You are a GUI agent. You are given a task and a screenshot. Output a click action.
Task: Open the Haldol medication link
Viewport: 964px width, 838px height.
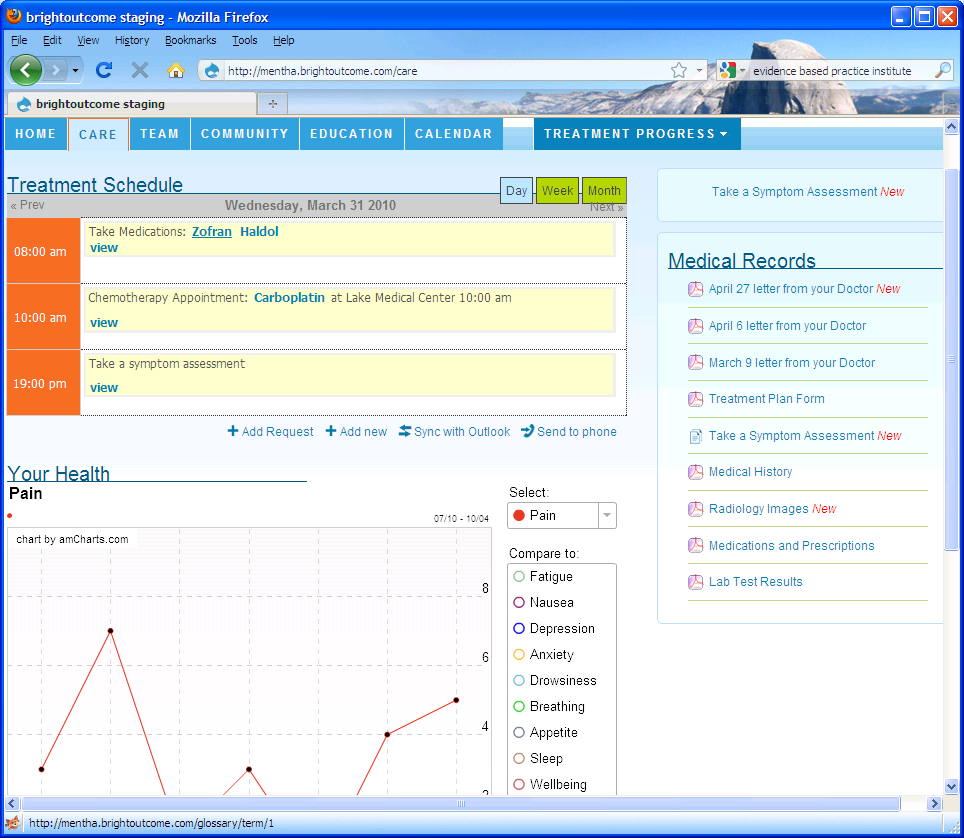coord(259,232)
